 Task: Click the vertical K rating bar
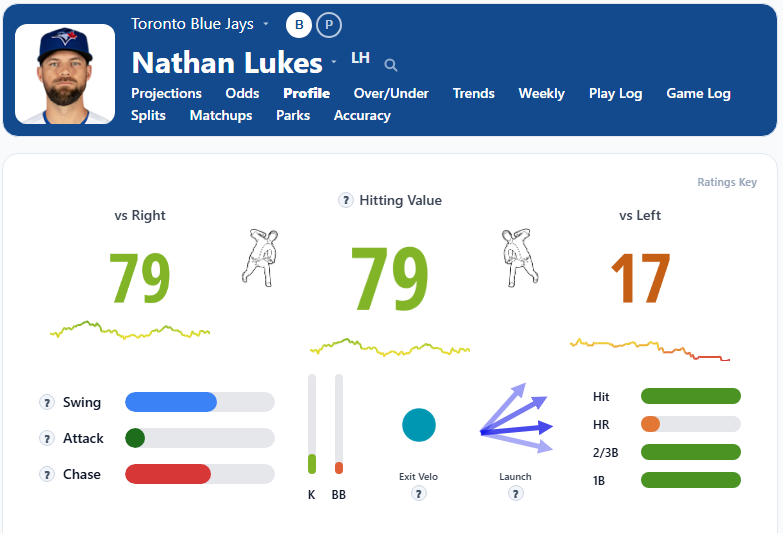[x=312, y=424]
